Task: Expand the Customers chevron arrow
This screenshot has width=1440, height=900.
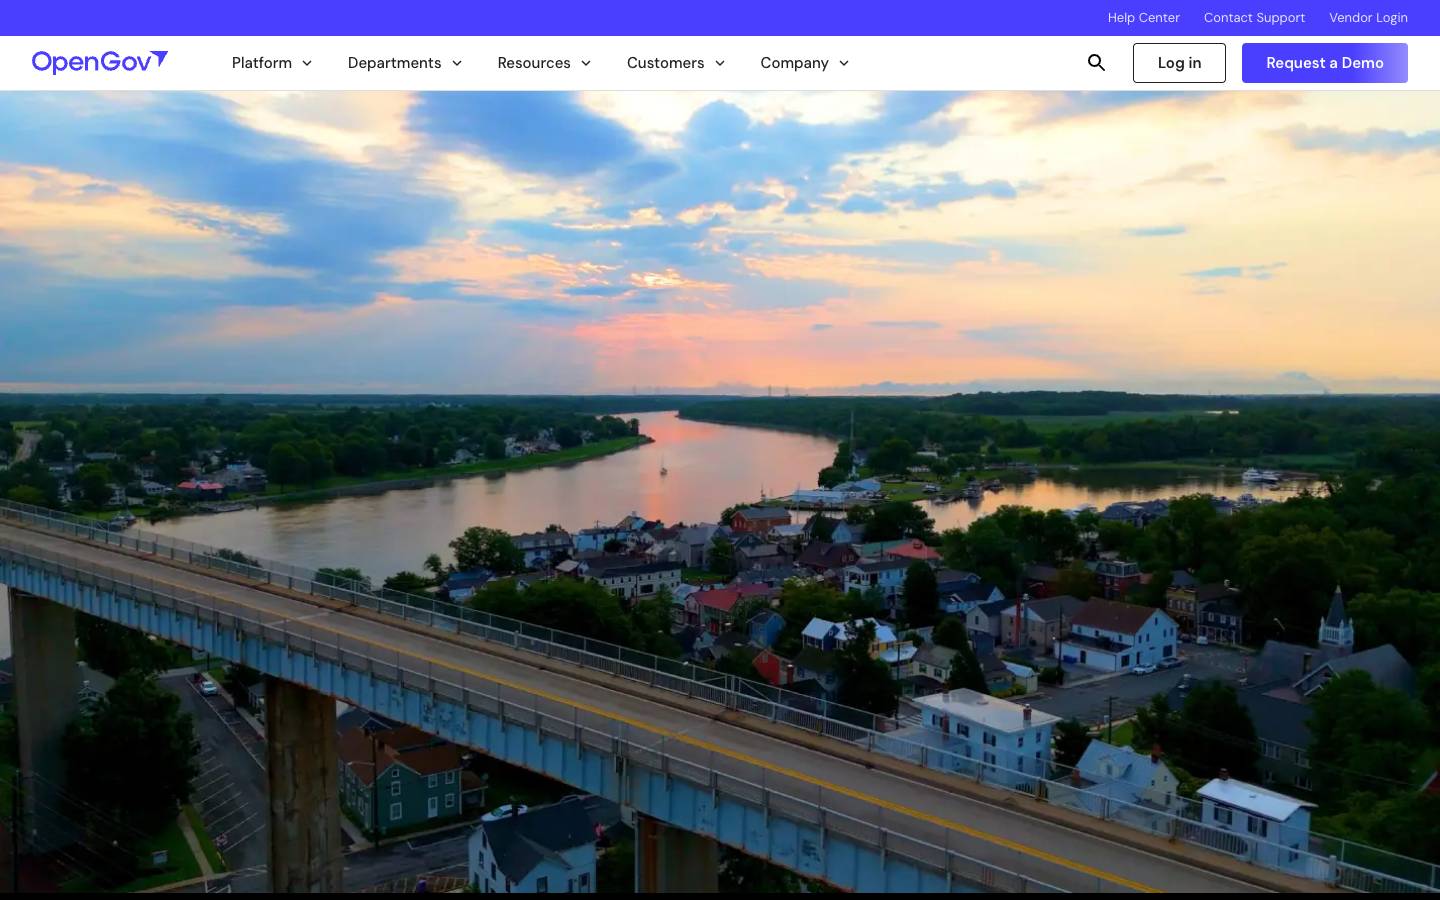Action: pos(720,63)
